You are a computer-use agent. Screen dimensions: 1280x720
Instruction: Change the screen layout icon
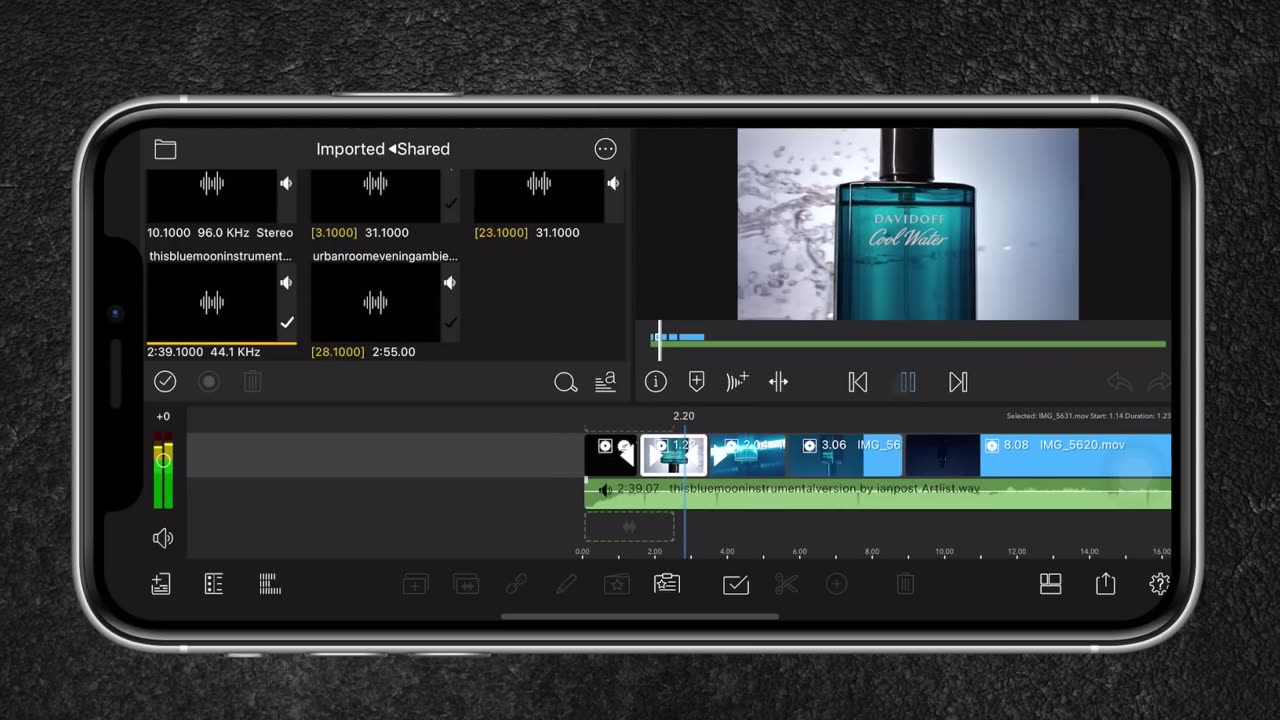click(1050, 584)
